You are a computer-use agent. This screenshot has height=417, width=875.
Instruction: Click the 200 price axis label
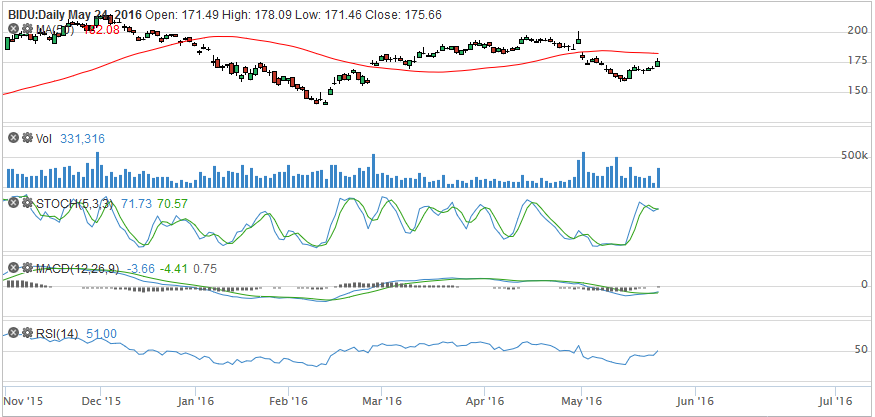[857, 31]
